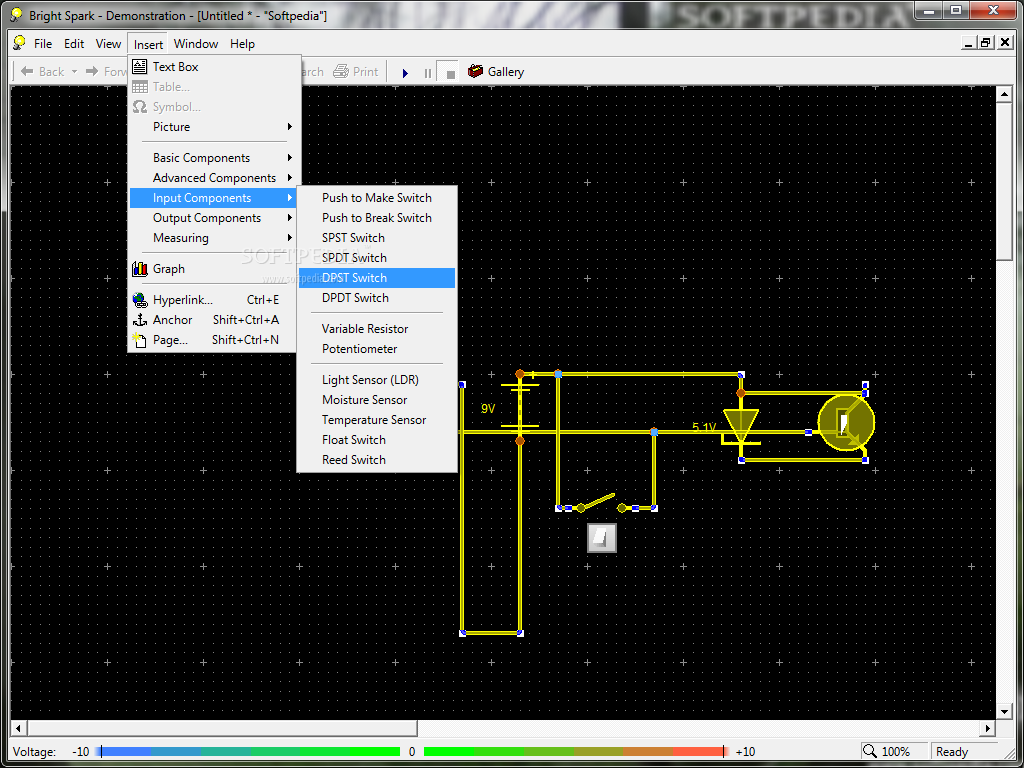This screenshot has width=1024, height=768.
Task: Insert a Moisture Sensor
Action: (x=377, y=400)
